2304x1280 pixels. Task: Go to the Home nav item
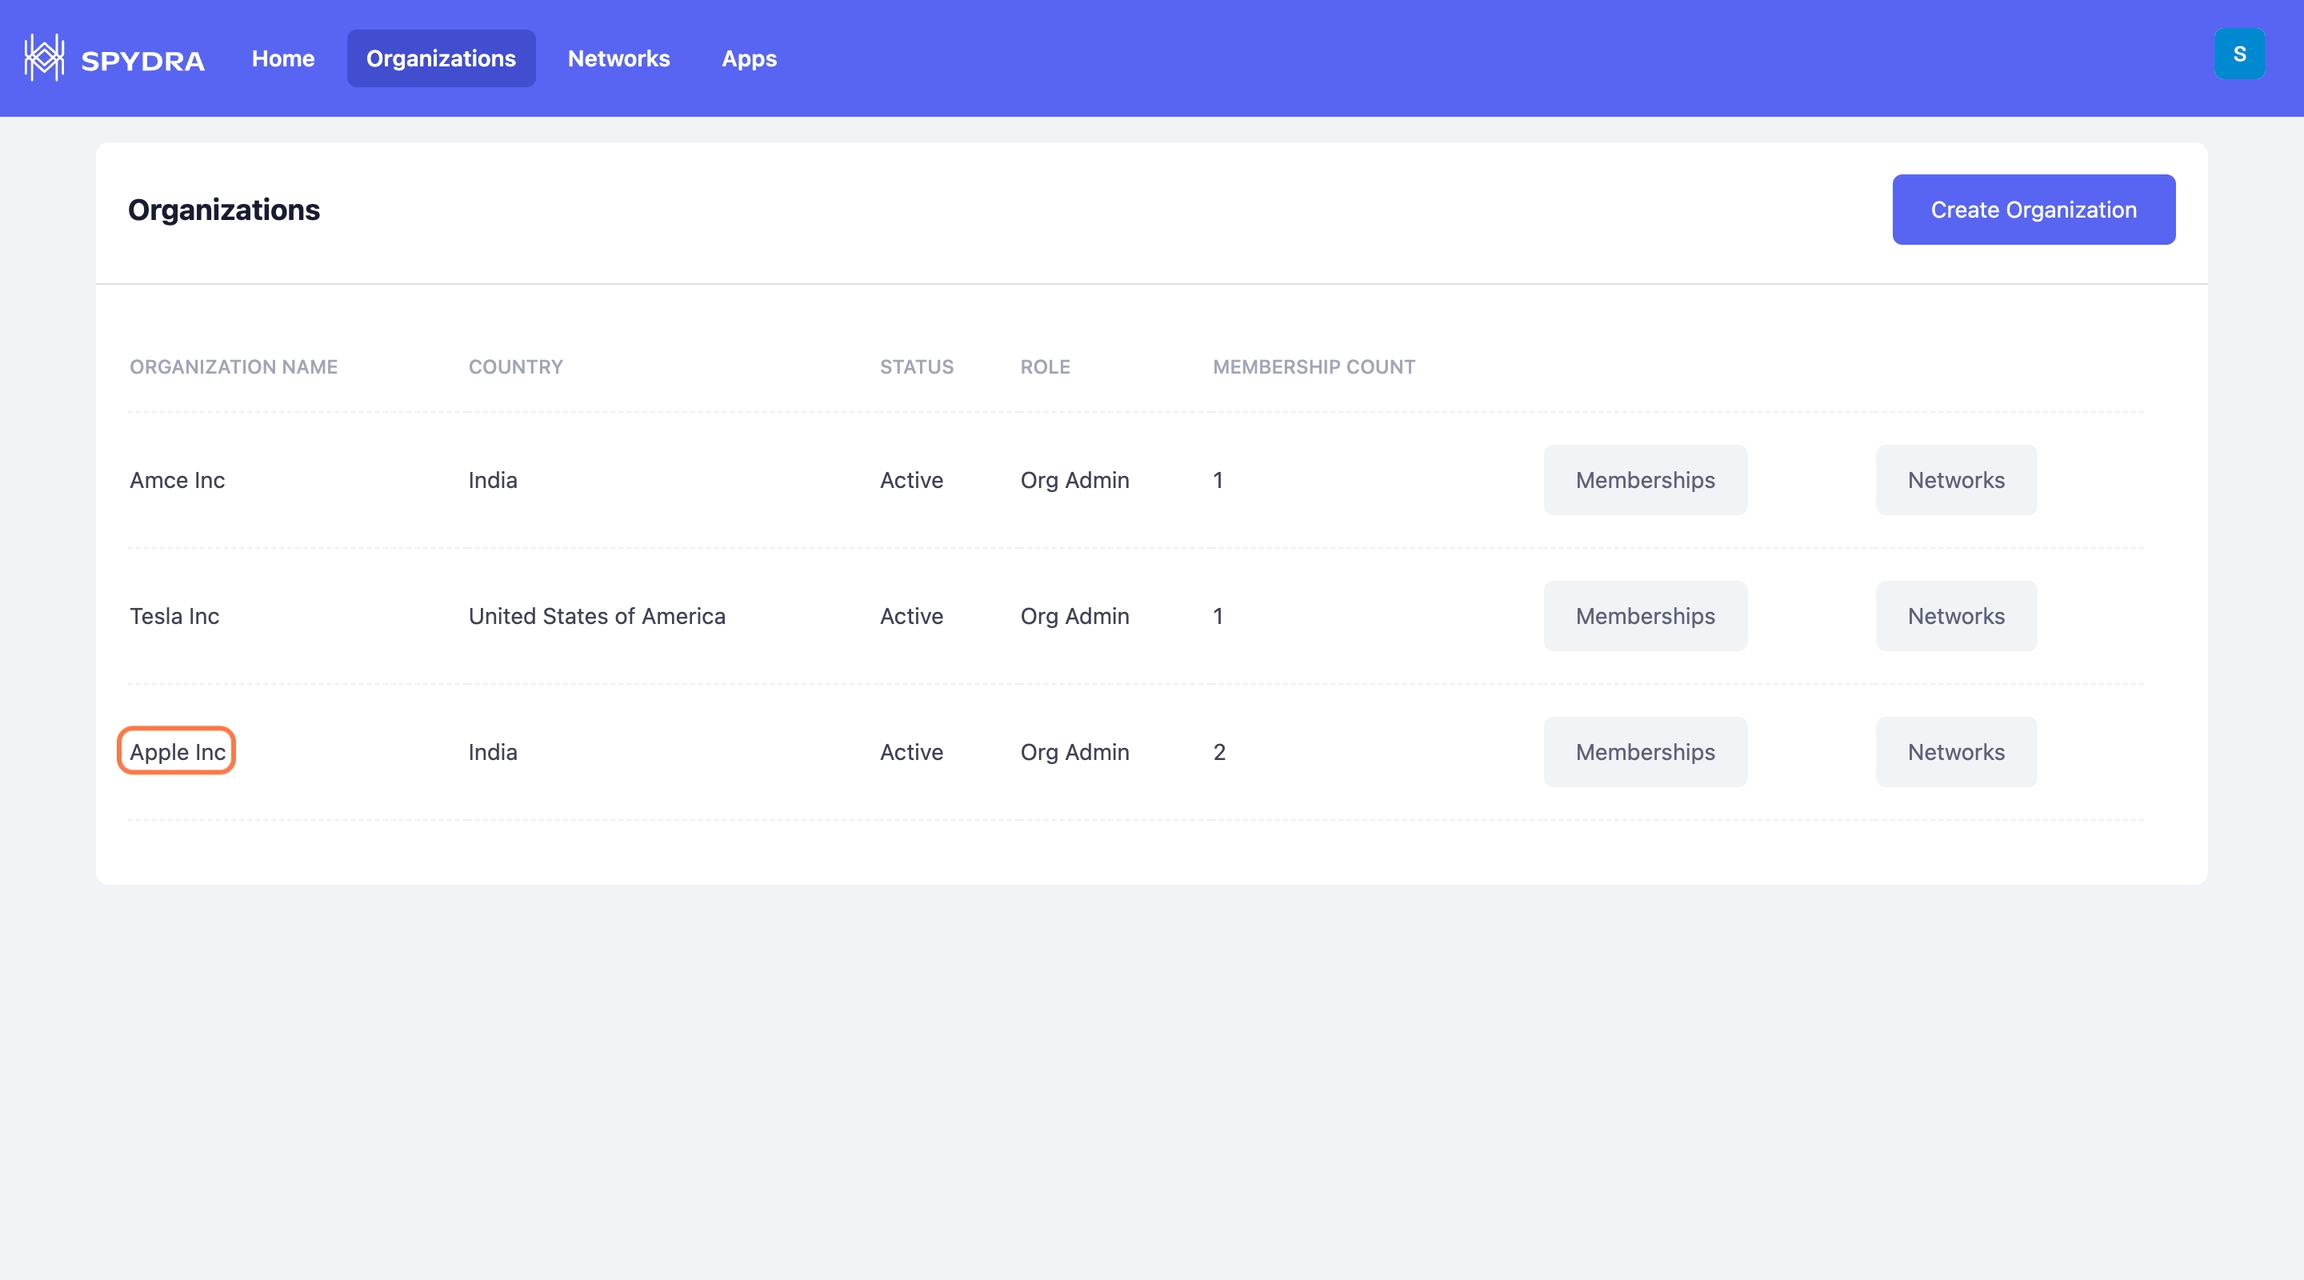tap(283, 59)
